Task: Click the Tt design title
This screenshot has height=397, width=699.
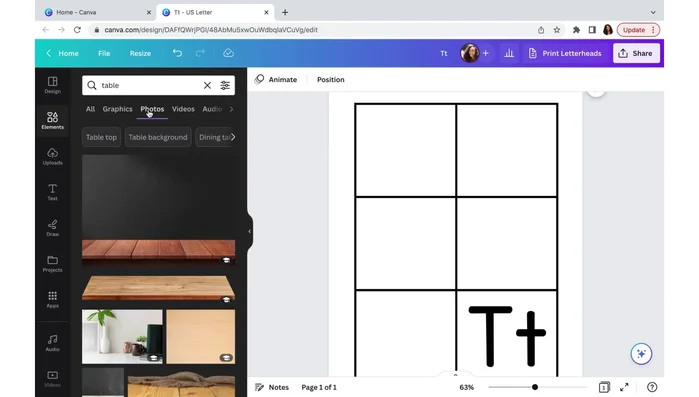Action: pos(444,53)
